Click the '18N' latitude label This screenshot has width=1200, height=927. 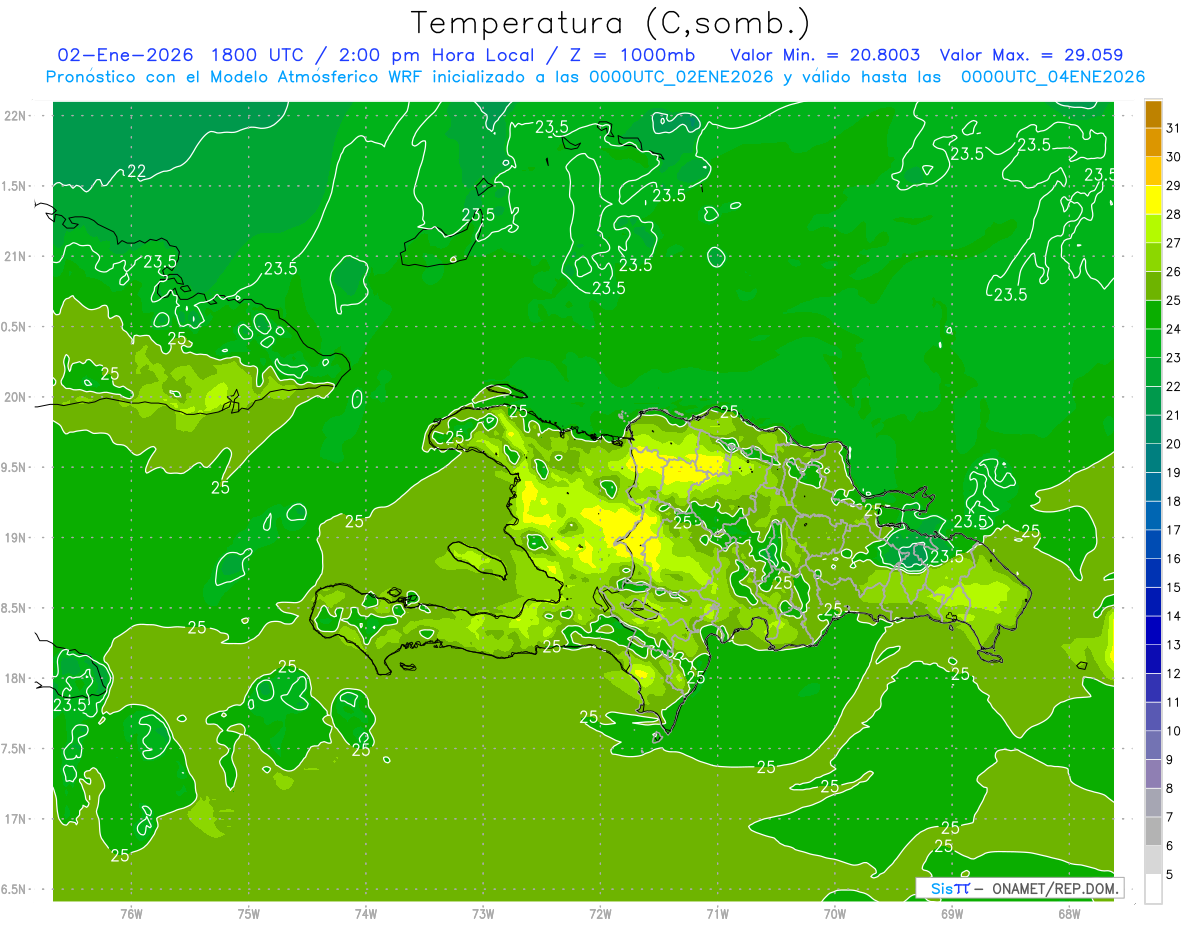coord(14,678)
